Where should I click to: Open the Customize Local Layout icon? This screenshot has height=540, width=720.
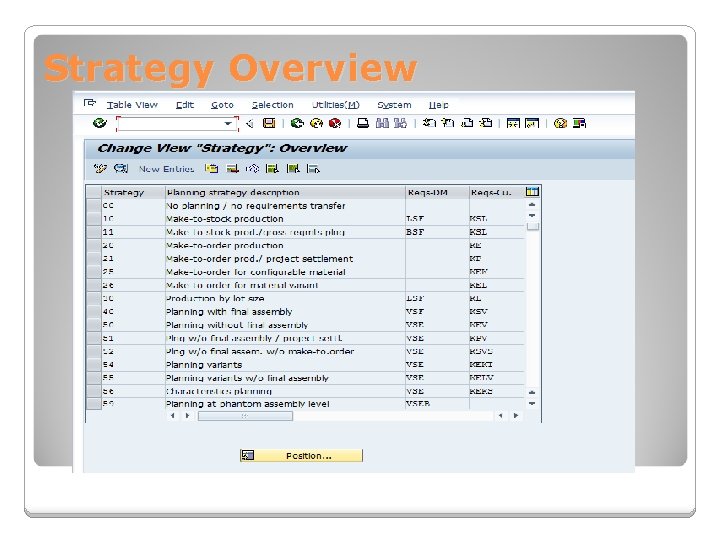click(x=579, y=123)
